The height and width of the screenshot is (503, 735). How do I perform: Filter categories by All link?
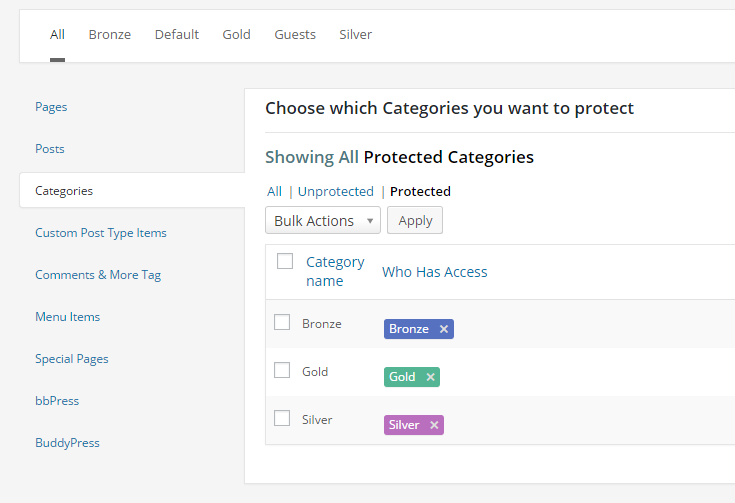click(274, 191)
